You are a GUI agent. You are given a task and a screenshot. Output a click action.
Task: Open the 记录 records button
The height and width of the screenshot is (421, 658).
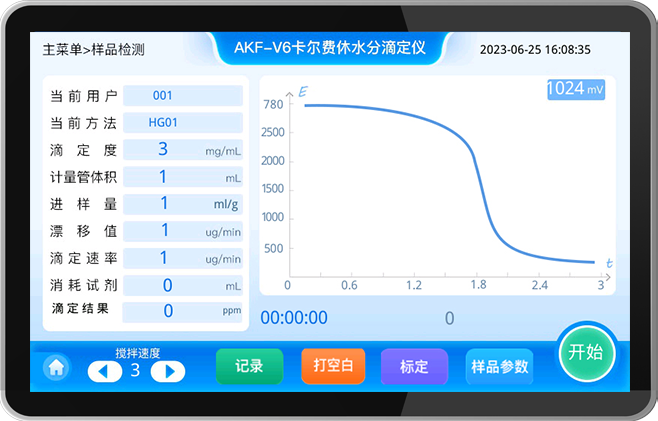click(249, 366)
